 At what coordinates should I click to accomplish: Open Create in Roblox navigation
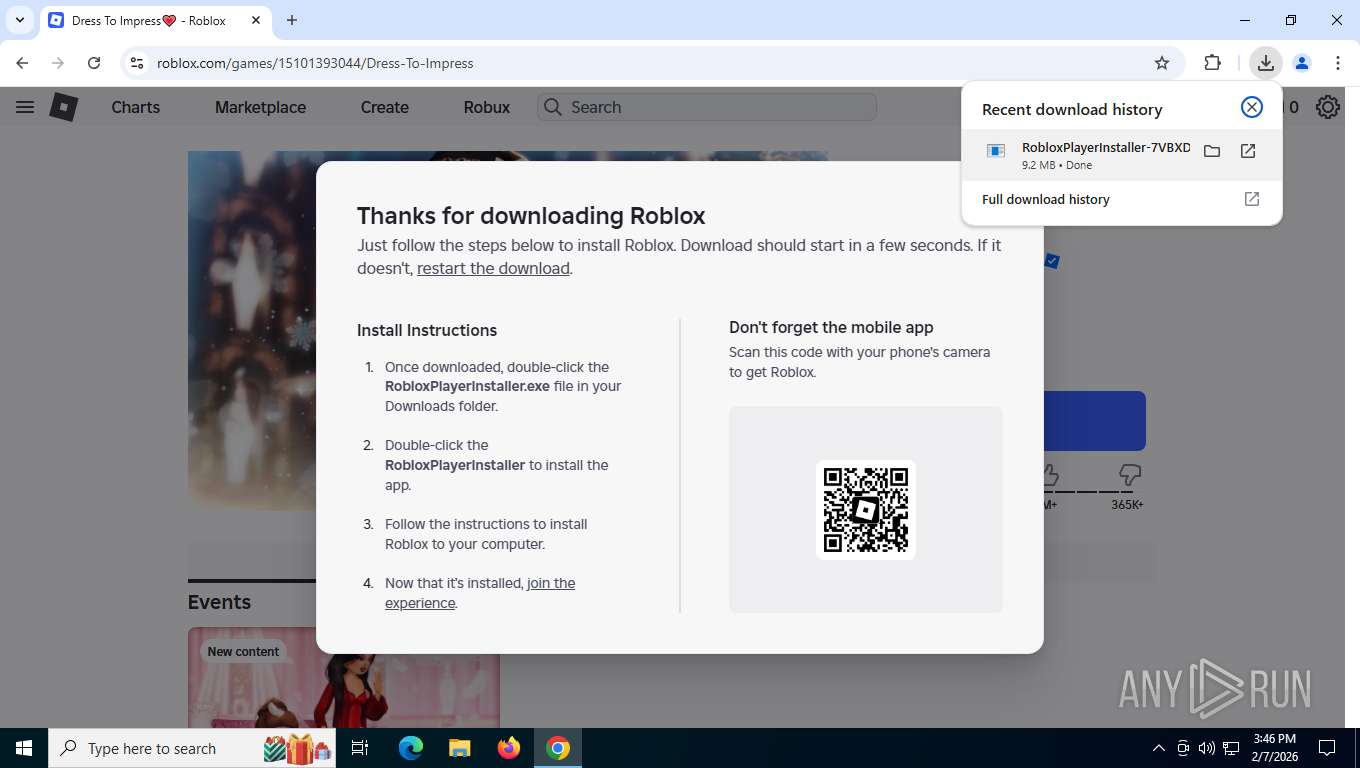coord(385,107)
